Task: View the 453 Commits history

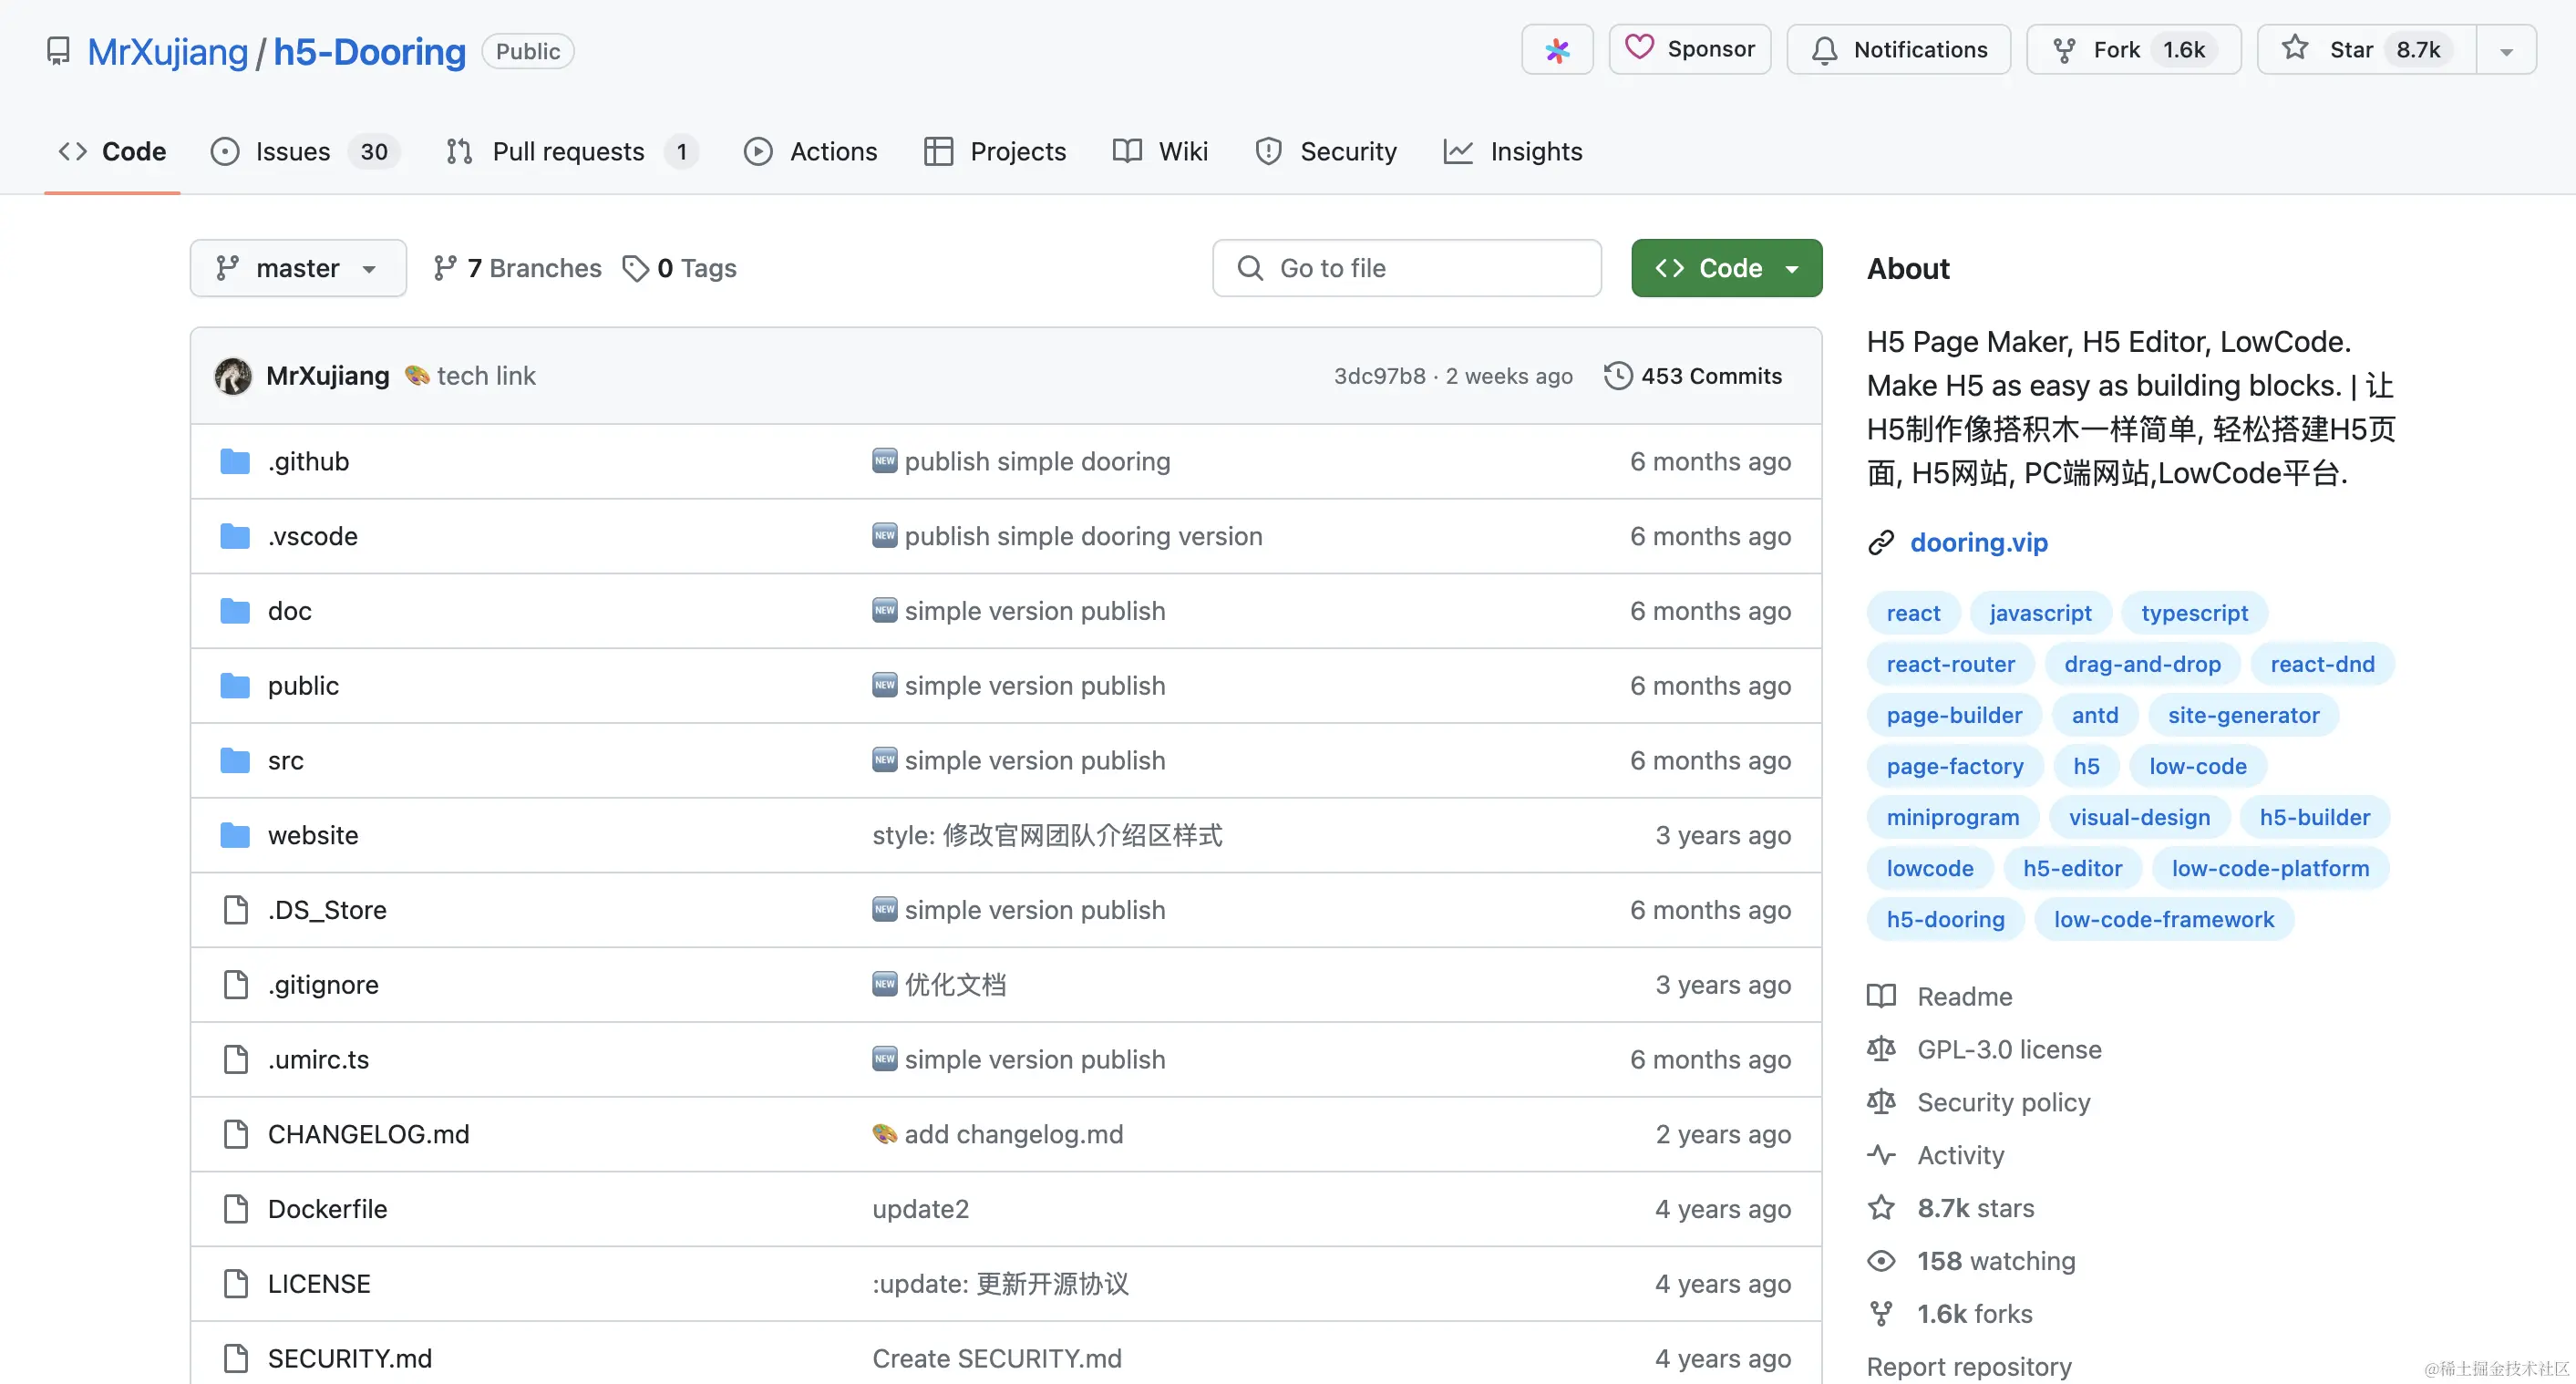Action: click(x=1693, y=376)
